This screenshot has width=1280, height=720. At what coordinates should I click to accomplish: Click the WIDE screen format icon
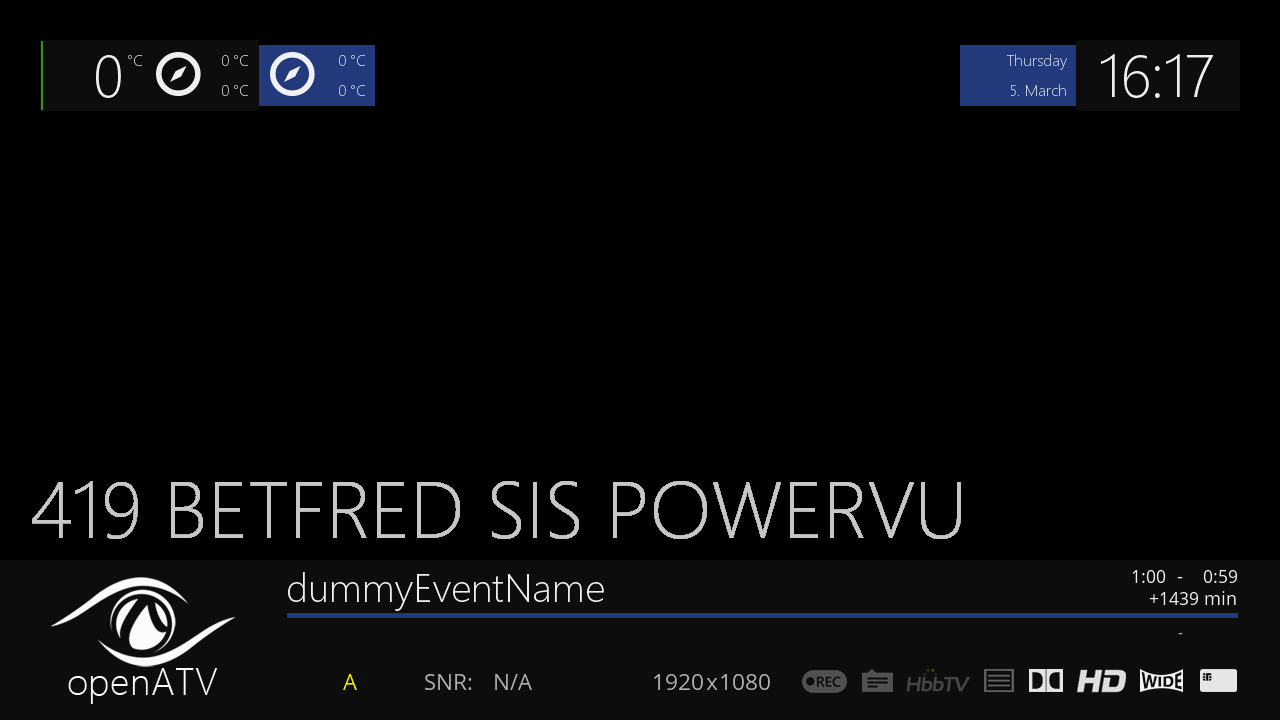(x=1161, y=681)
